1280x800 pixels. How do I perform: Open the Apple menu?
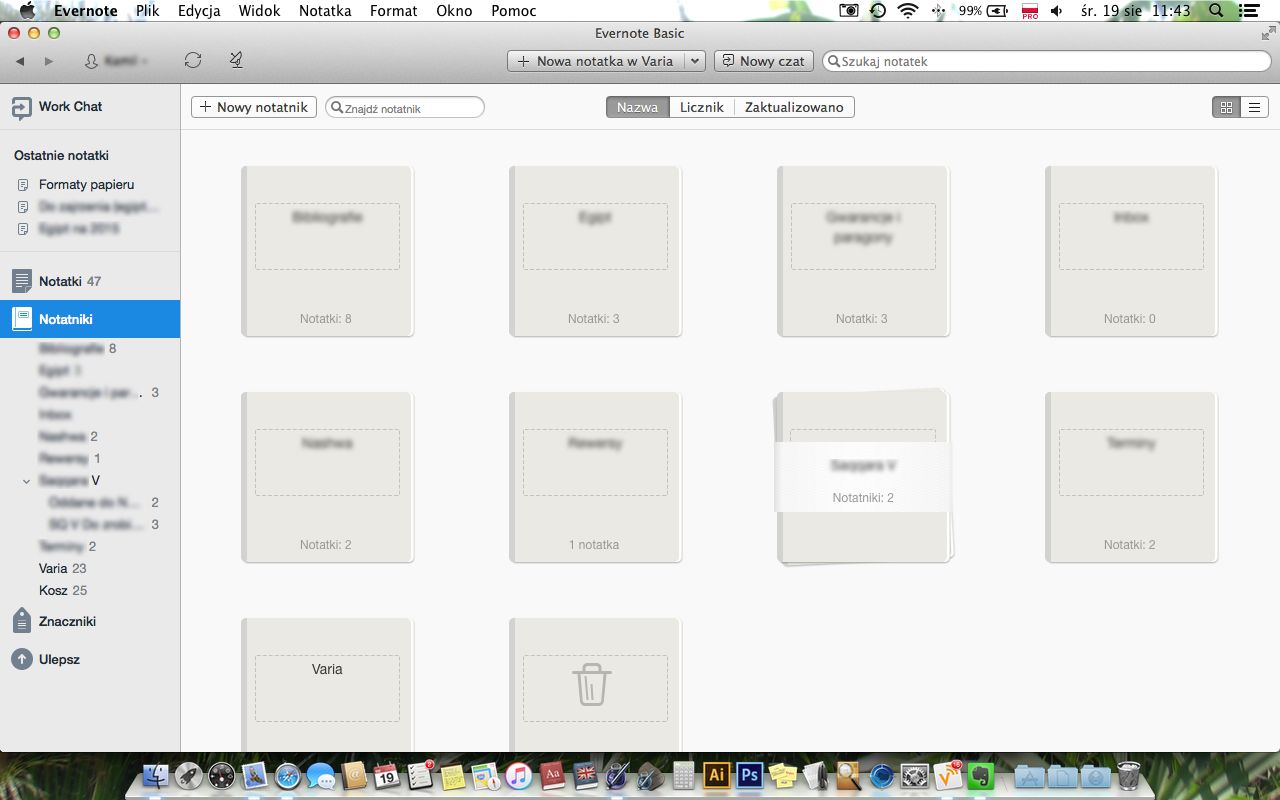coord(26,11)
